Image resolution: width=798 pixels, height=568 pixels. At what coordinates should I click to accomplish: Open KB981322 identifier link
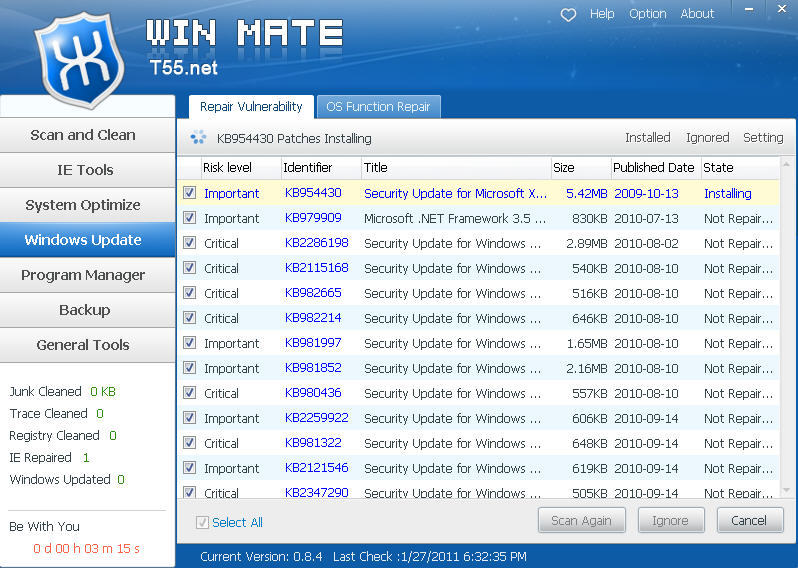[313, 443]
